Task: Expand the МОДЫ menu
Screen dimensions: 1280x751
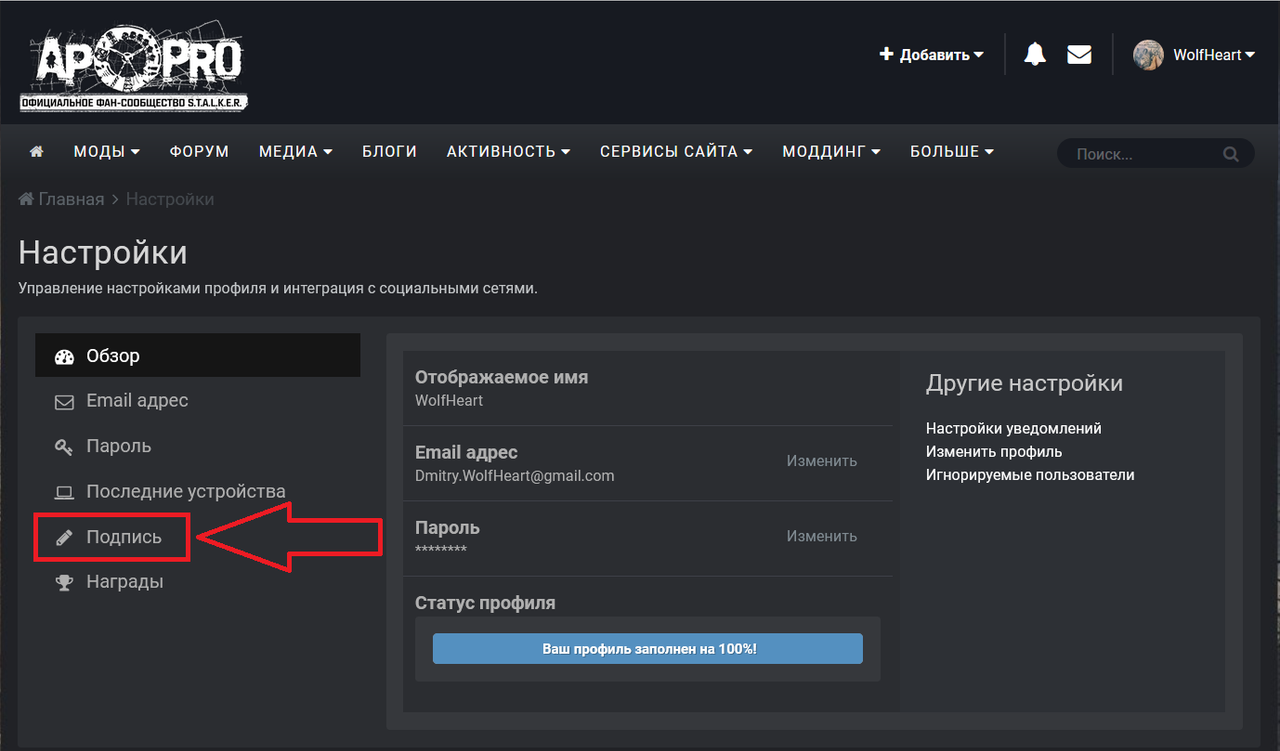Action: pyautogui.click(x=106, y=152)
